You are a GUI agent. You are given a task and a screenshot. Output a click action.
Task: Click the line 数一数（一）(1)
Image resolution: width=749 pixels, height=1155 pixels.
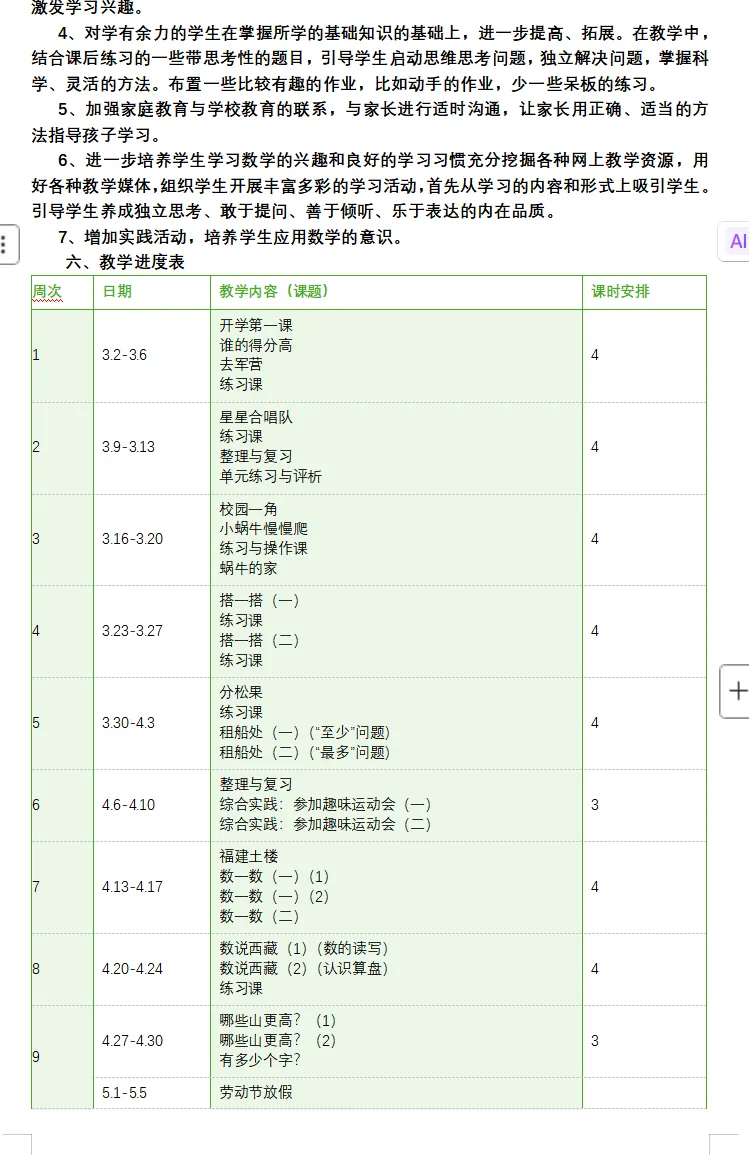click(x=274, y=877)
